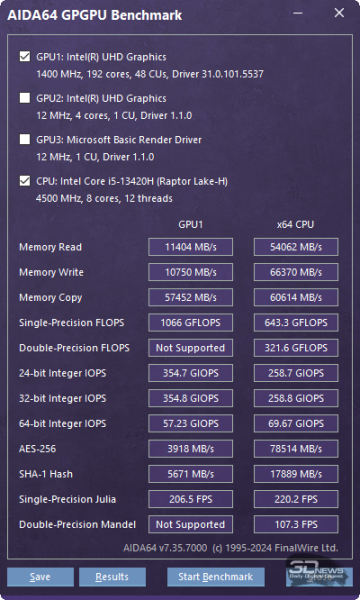This screenshot has height=600, width=360.
Task: Select the GPU1 Memory Copy value box
Action: coord(191,297)
